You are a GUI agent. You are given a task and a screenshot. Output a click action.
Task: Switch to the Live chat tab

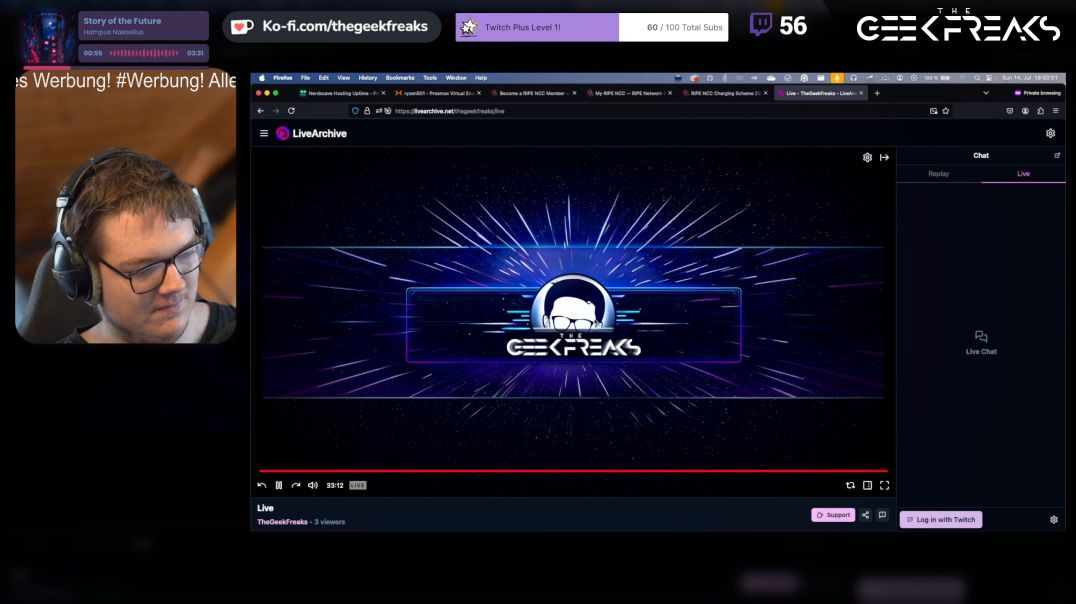point(1023,174)
